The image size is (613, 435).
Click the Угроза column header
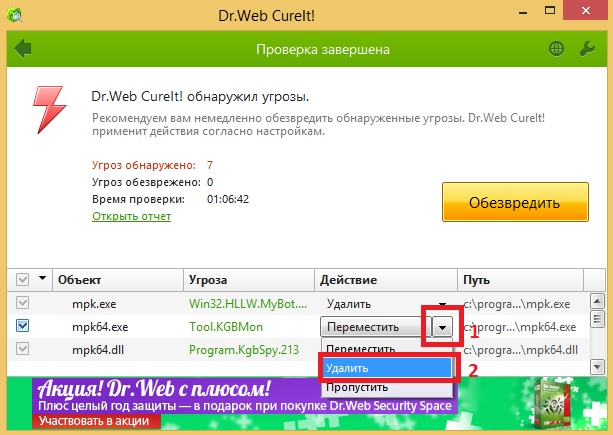(249, 280)
